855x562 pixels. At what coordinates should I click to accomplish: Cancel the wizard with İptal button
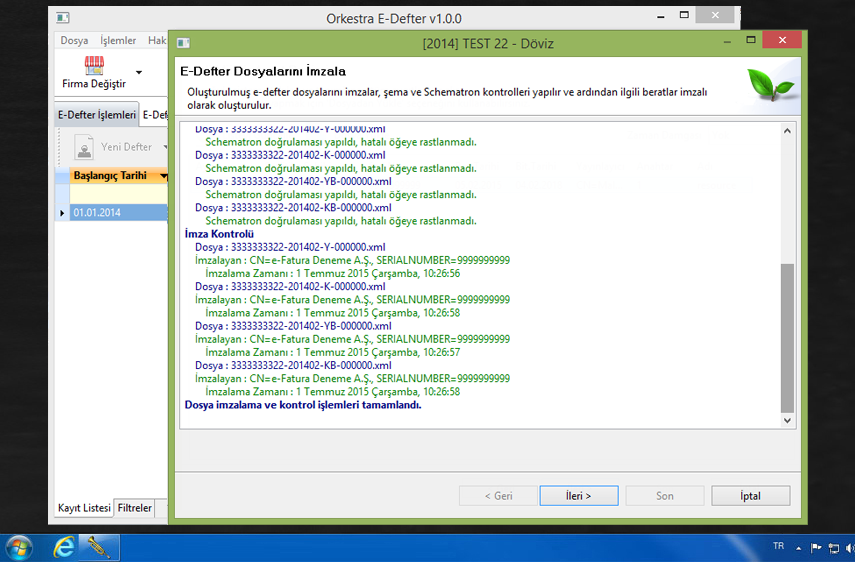pos(750,496)
